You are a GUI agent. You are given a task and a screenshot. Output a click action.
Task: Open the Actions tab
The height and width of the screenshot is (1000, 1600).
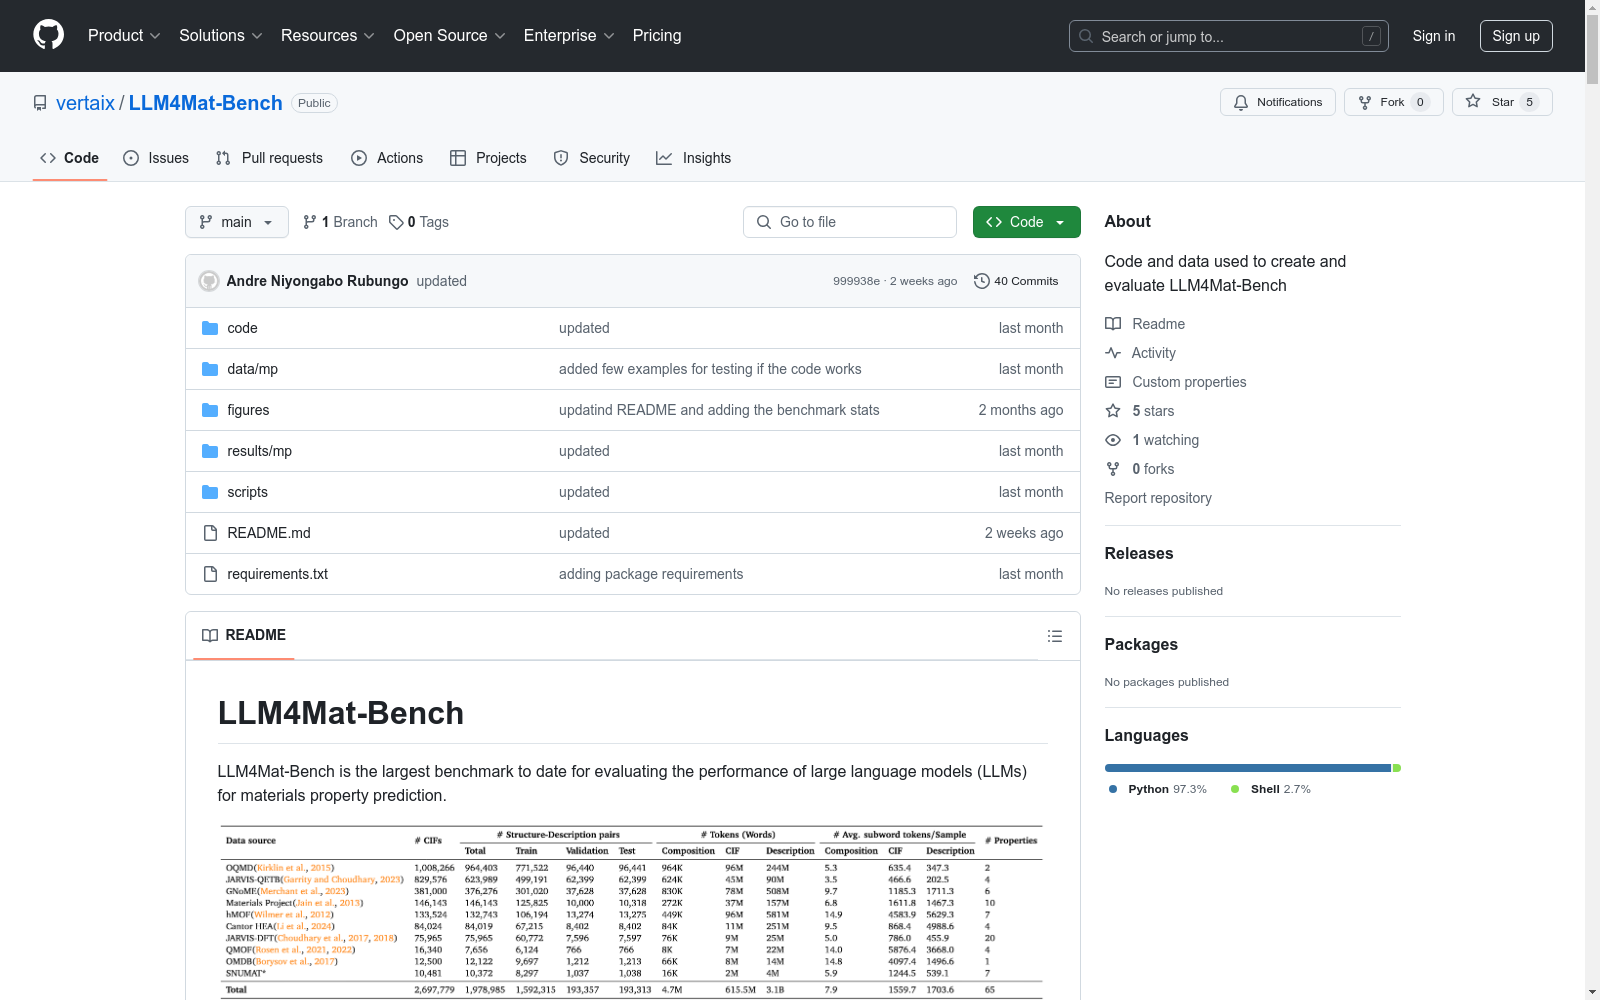(x=387, y=158)
